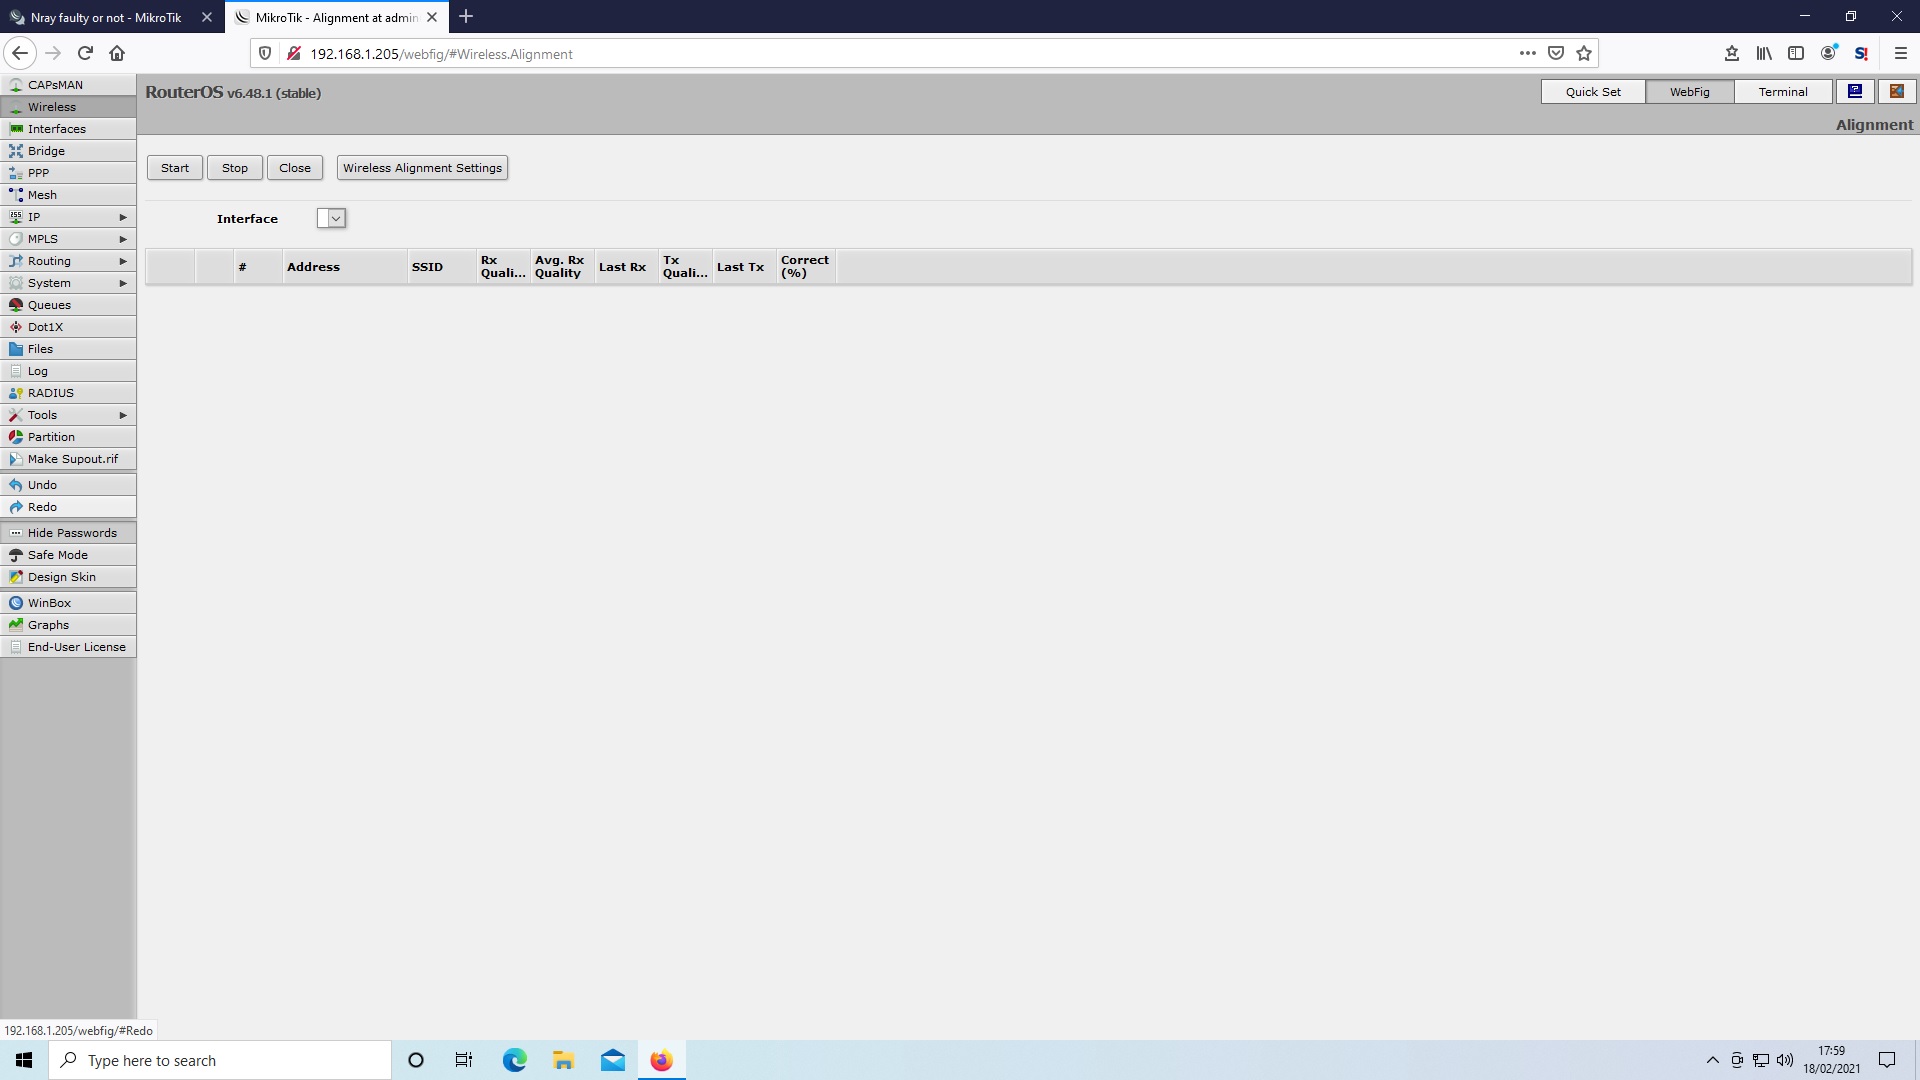Open WinBox download link in sidebar
Viewport: 1920px width, 1080px height.
pos(49,603)
